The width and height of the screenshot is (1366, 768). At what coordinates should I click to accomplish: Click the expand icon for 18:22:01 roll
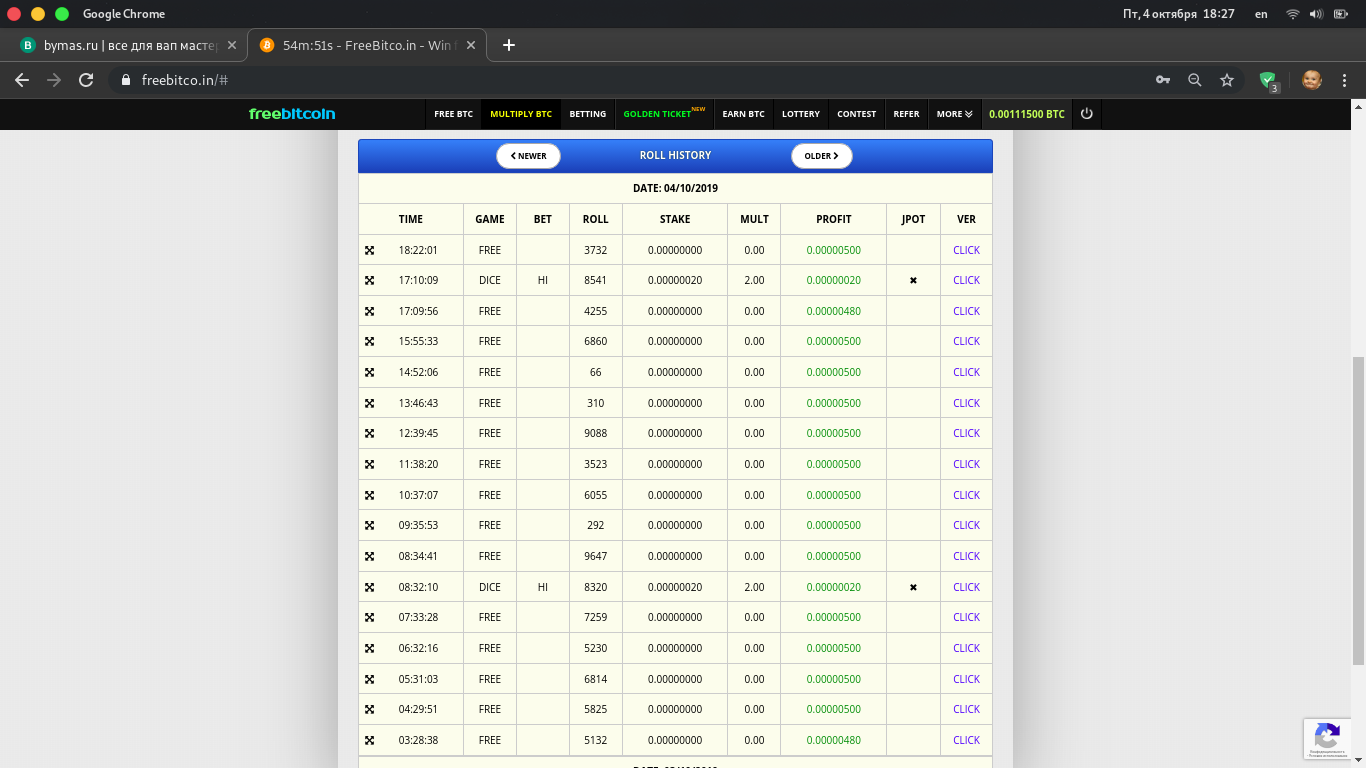click(x=369, y=250)
